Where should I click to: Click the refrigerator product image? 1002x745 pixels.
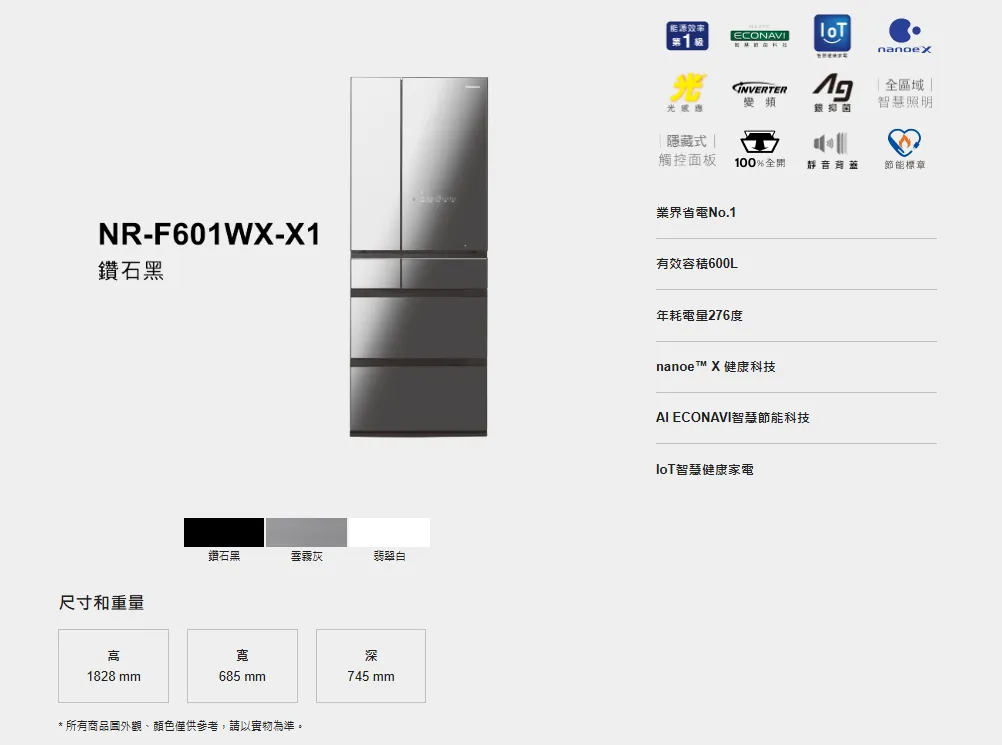pyautogui.click(x=419, y=256)
